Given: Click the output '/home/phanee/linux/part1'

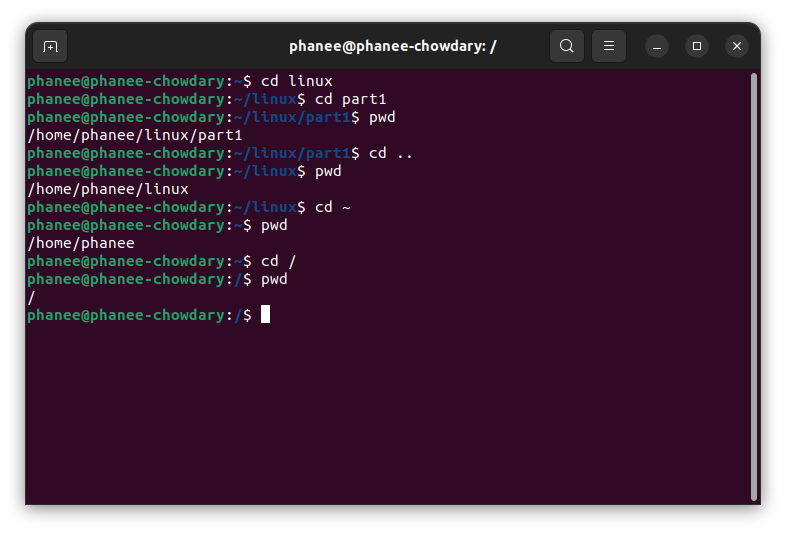Looking at the screenshot, I should point(135,135).
